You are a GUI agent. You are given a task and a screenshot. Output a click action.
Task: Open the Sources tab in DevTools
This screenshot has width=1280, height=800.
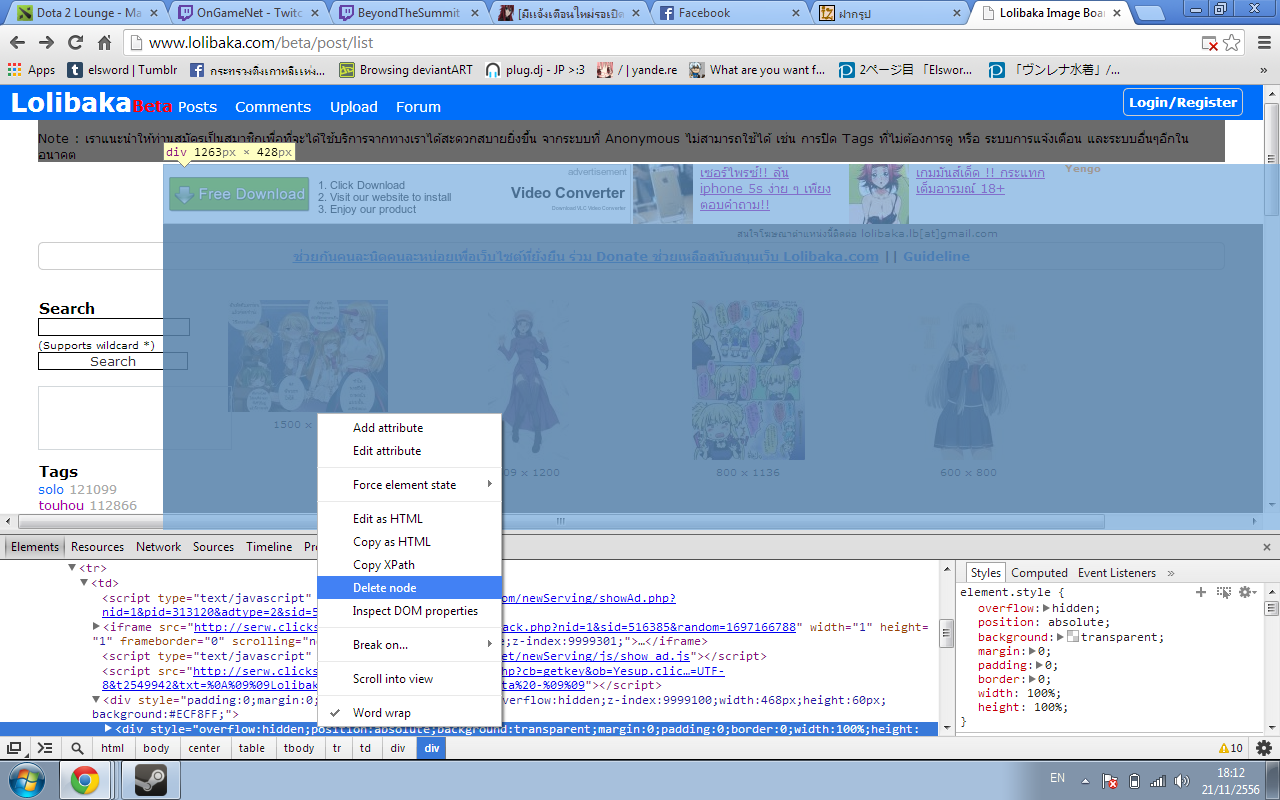(x=213, y=547)
